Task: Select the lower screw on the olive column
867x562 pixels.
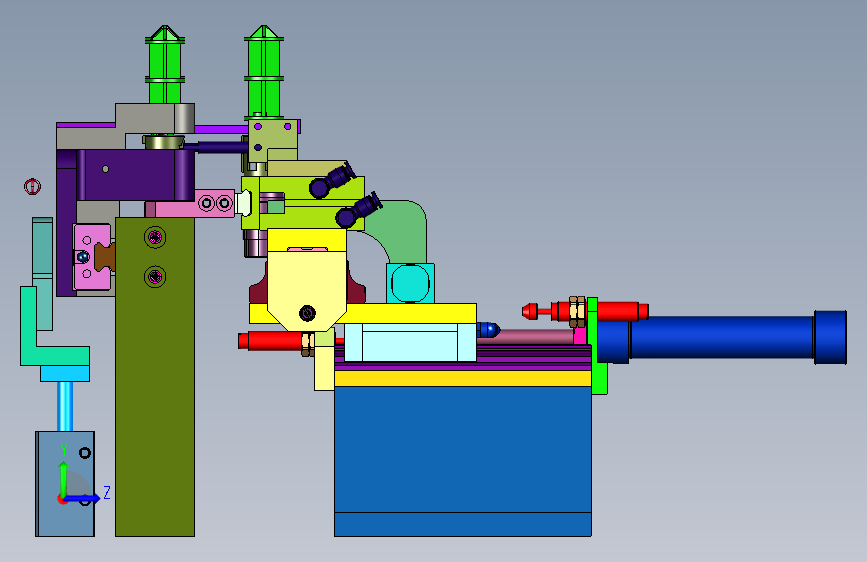Action: click(155, 276)
